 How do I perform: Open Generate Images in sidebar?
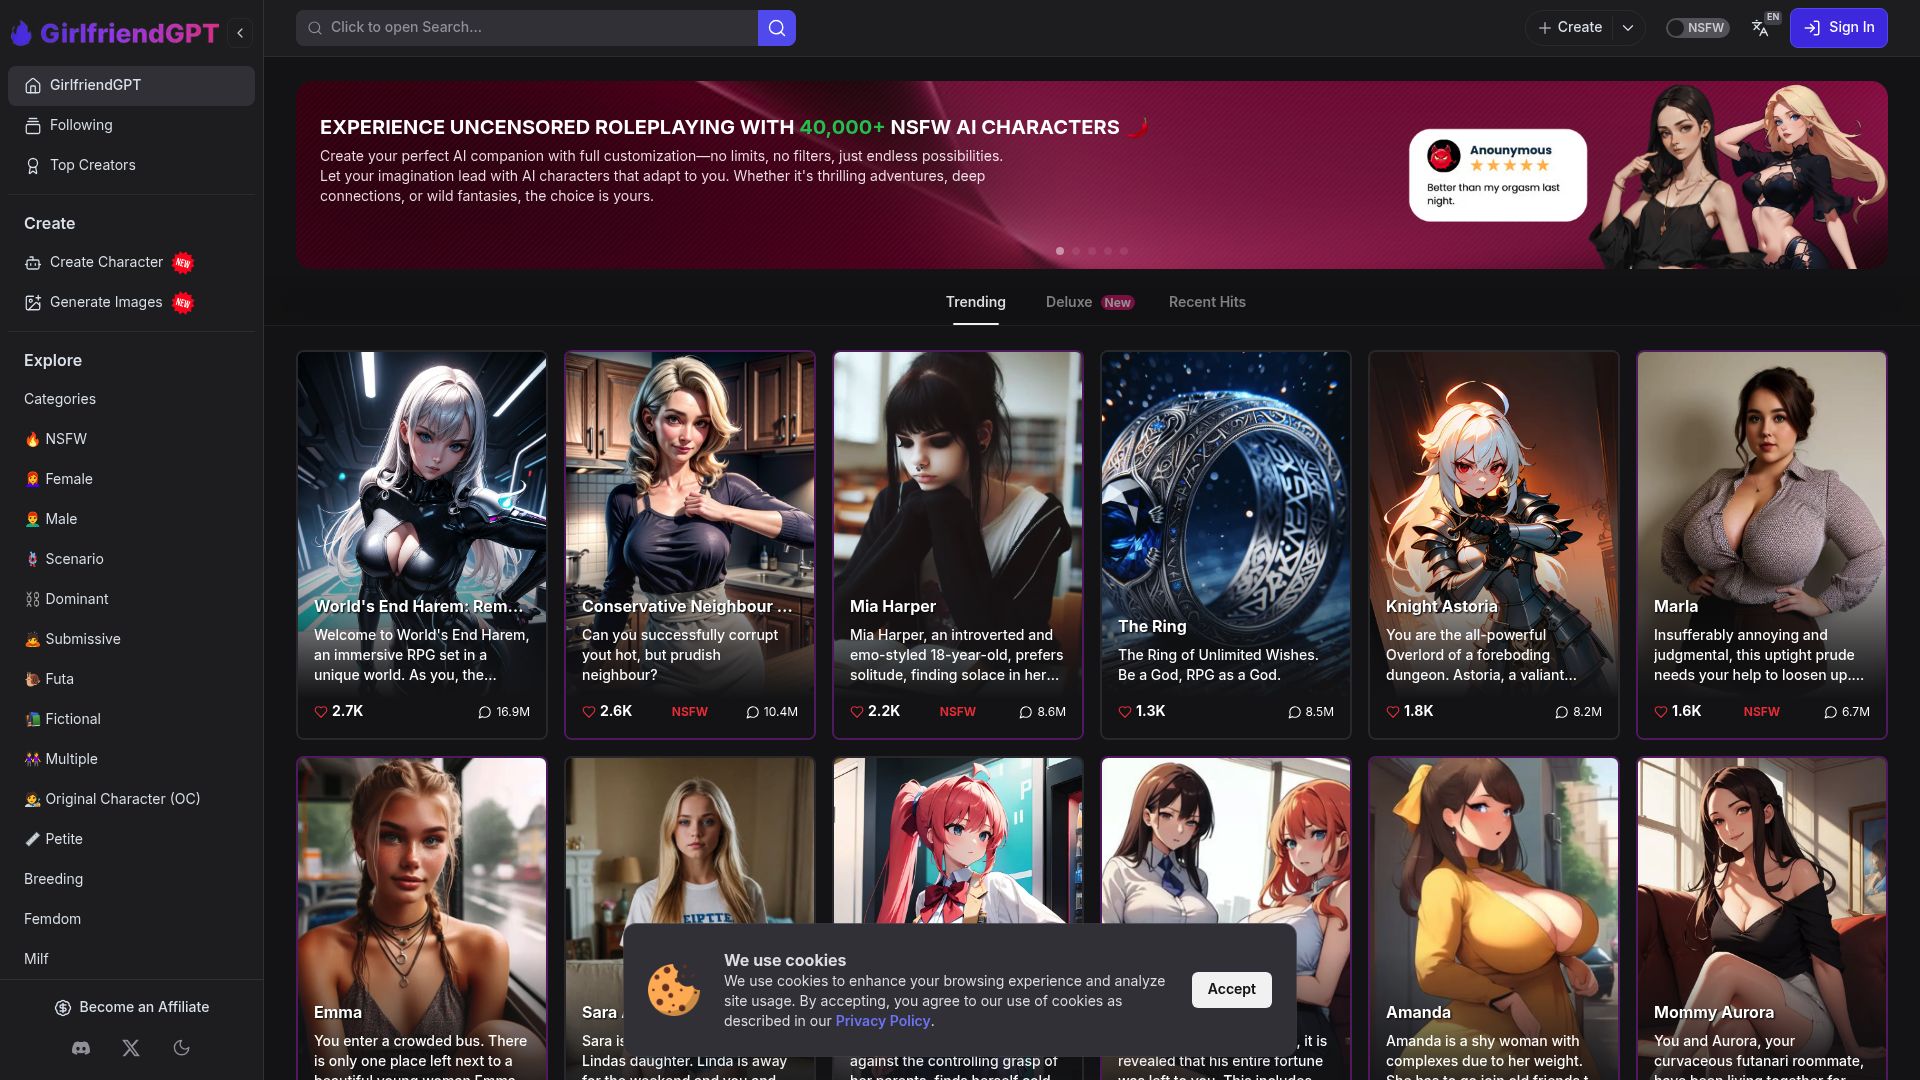[x=131, y=302]
